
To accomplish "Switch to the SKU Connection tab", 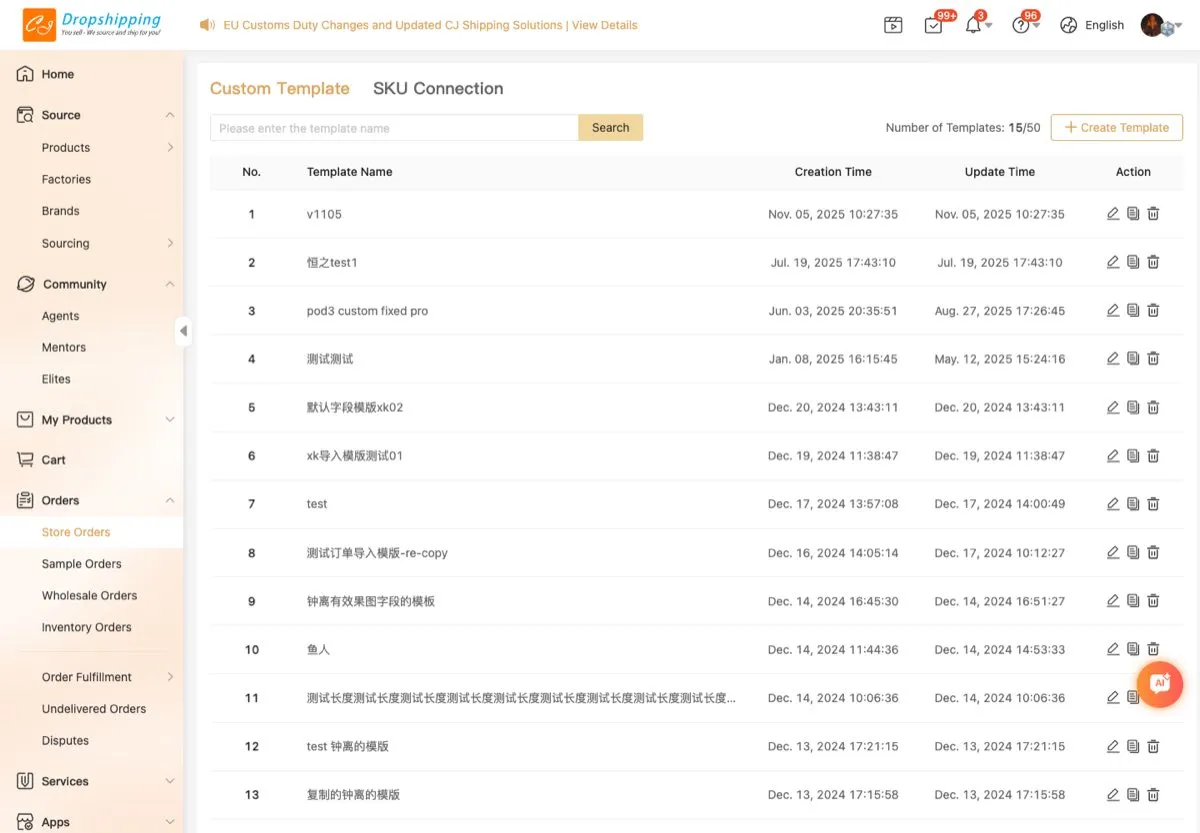I will pyautogui.click(x=438, y=88).
